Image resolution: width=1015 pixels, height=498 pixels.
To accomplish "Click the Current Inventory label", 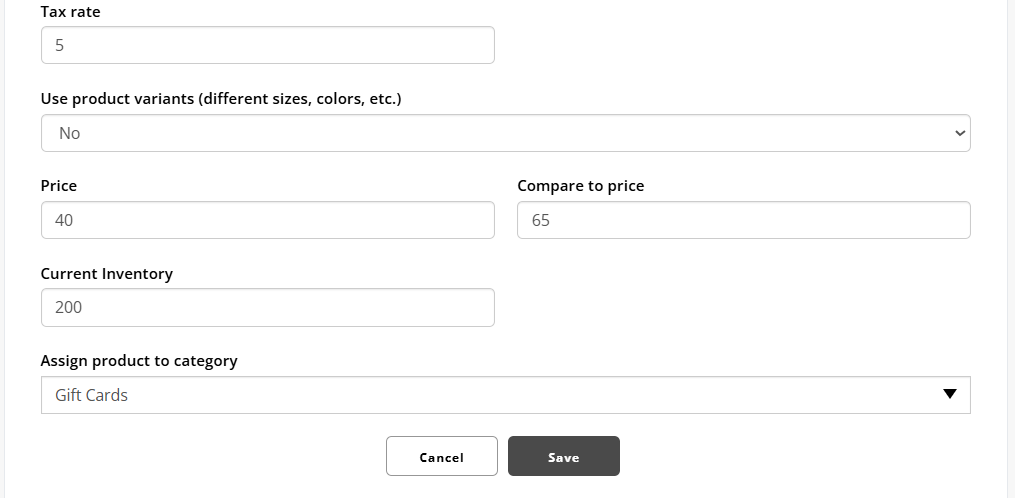I will point(106,274).
